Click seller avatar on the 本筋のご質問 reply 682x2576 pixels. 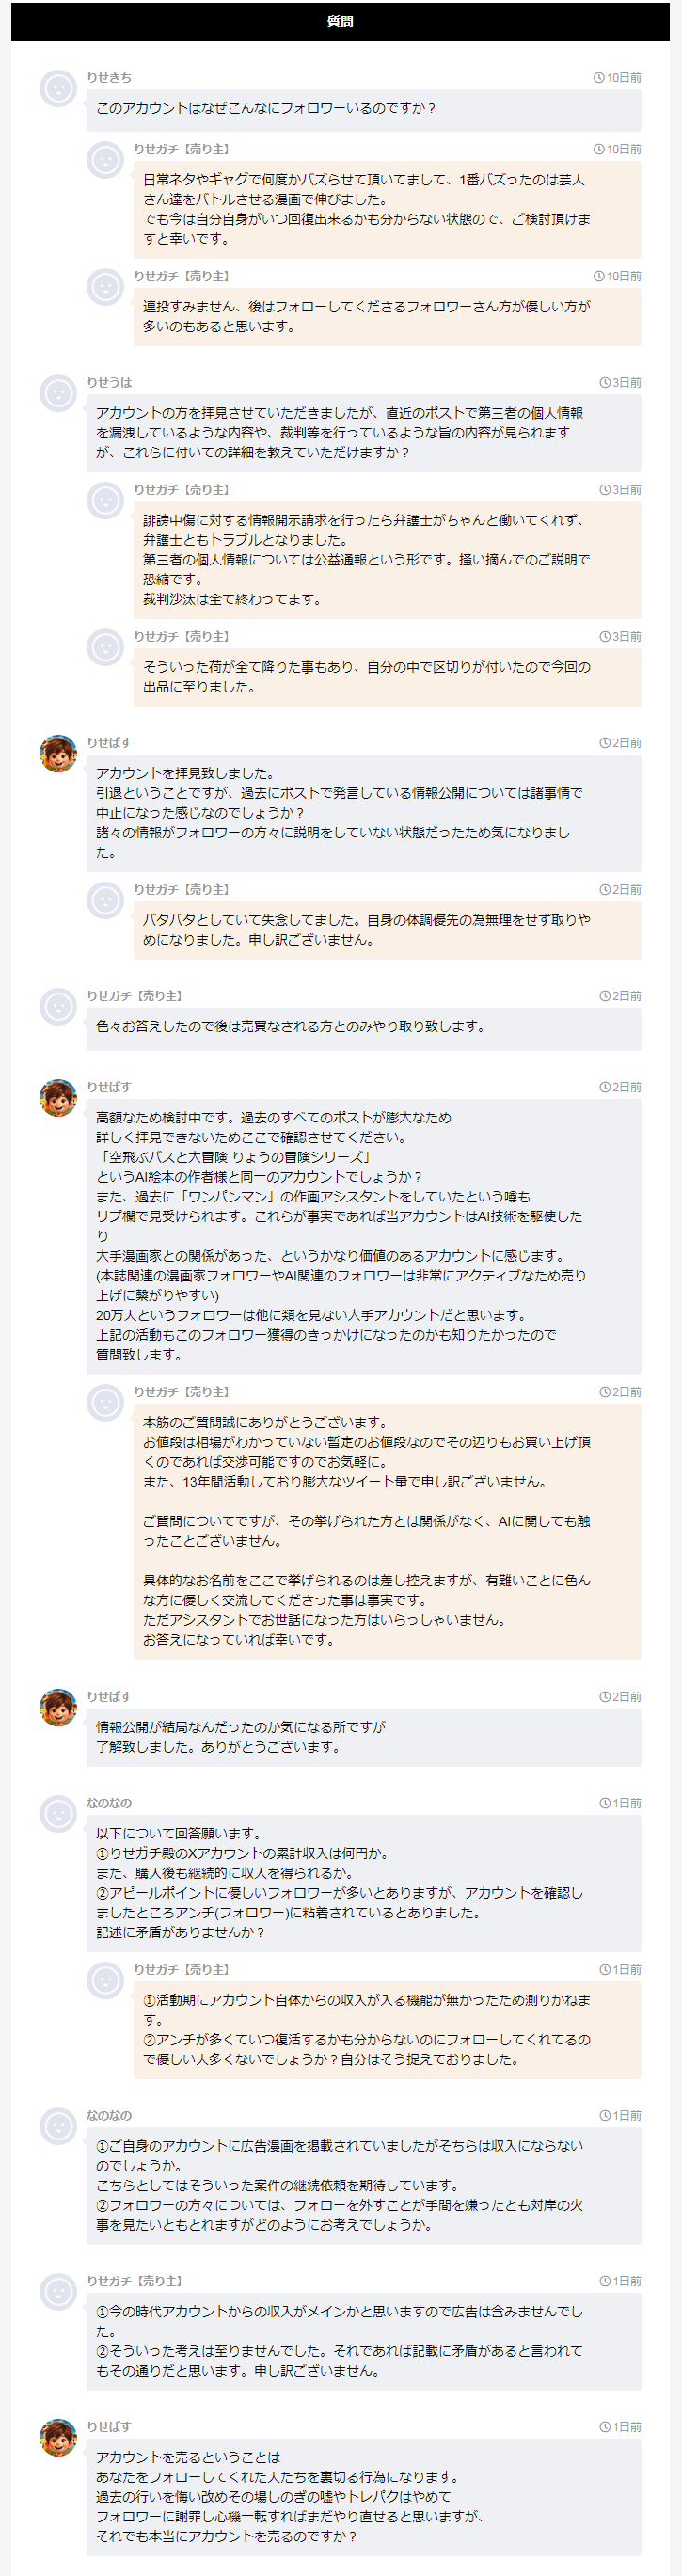105,1402
